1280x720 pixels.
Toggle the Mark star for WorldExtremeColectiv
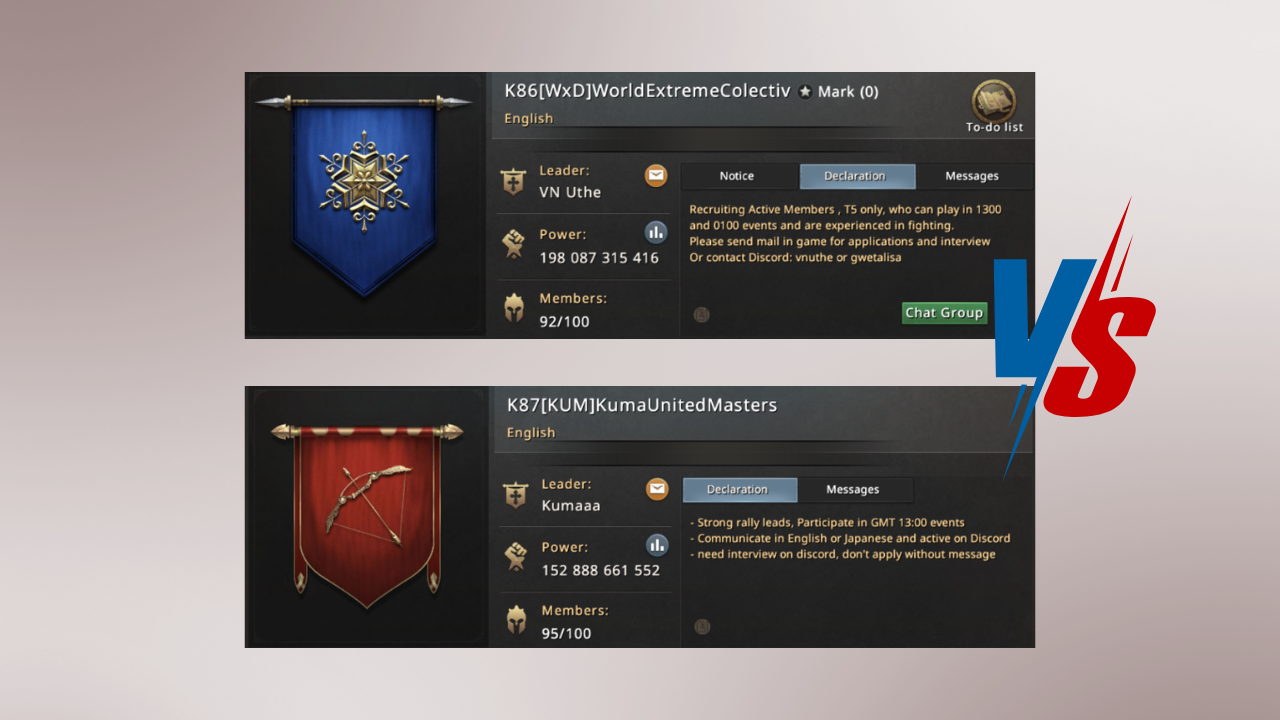tap(806, 92)
